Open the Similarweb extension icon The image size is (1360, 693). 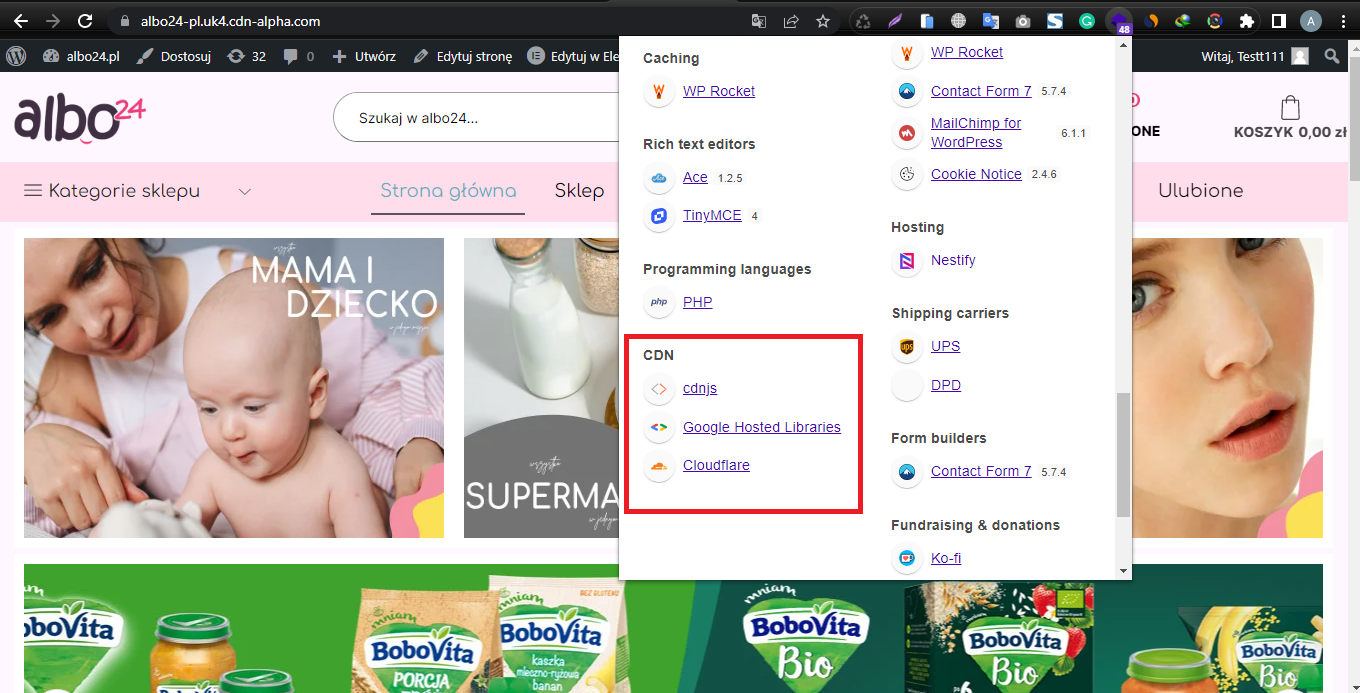click(x=1151, y=21)
